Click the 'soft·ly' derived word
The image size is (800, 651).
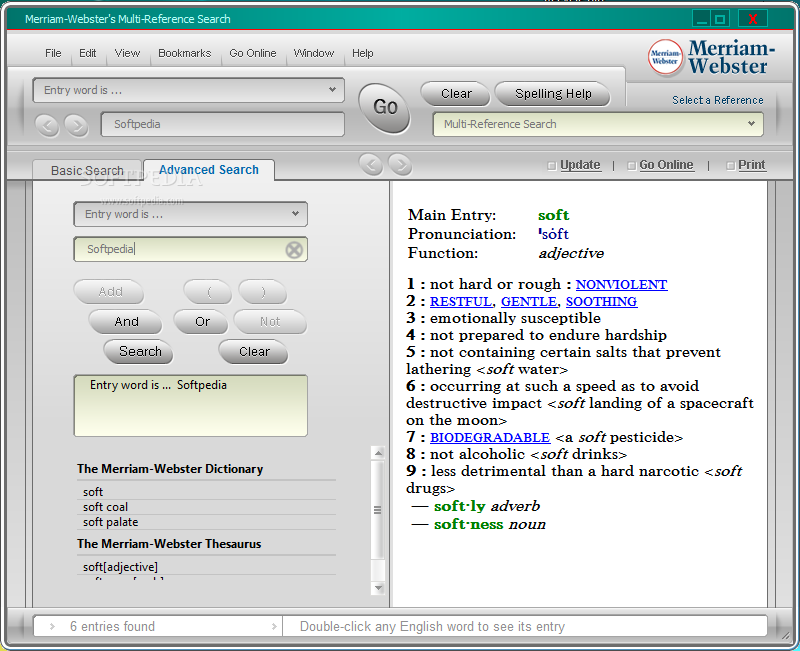point(460,506)
